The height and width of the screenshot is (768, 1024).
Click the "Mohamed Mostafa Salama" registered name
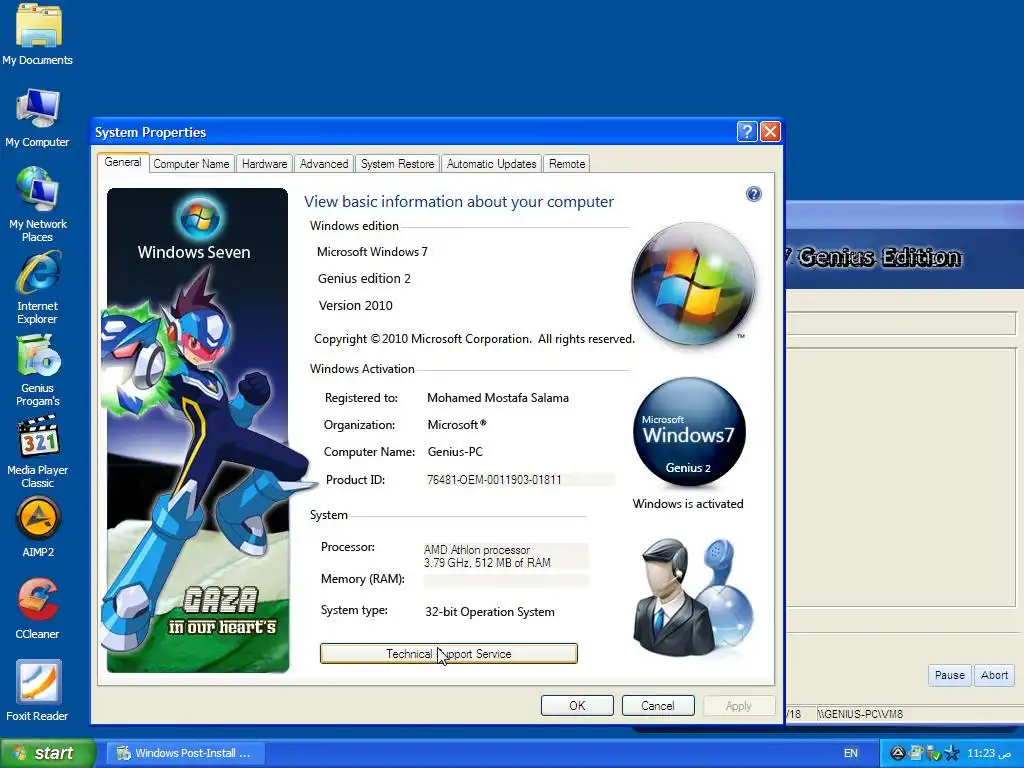point(498,398)
